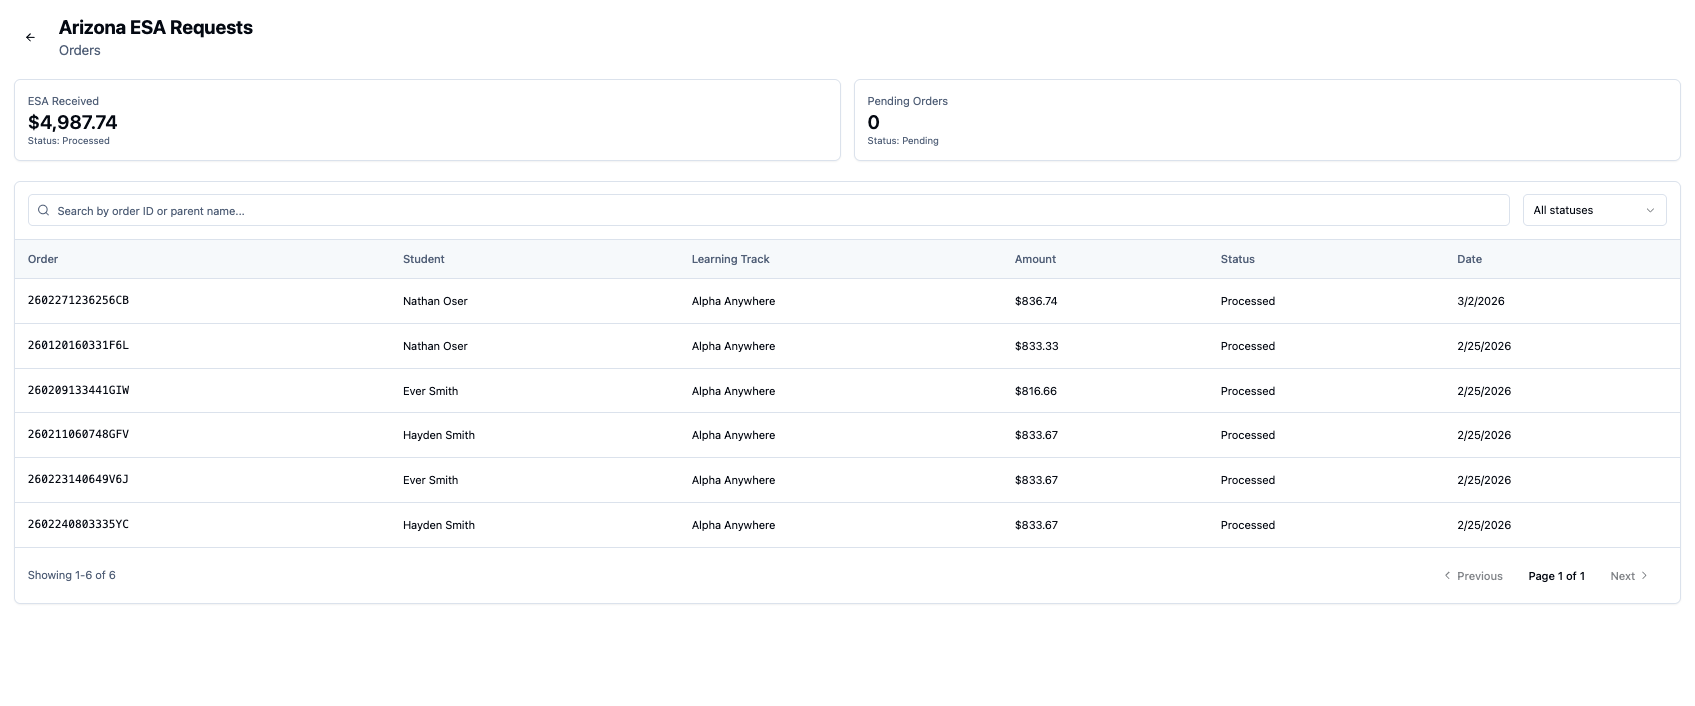
Task: Open order 260120160331F6L row
Action: [78, 346]
